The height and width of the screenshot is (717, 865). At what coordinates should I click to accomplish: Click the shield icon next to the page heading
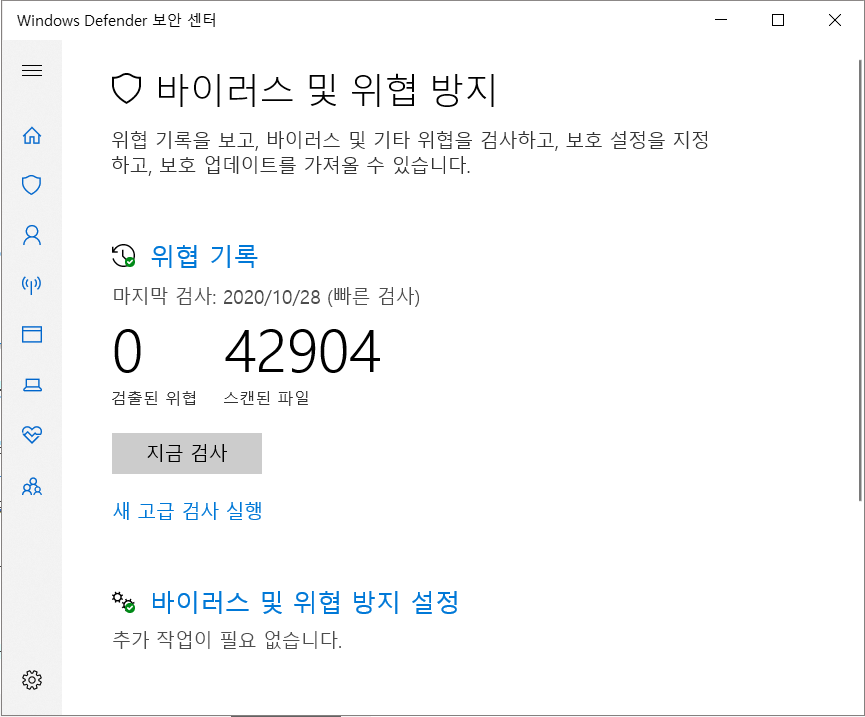tap(124, 88)
